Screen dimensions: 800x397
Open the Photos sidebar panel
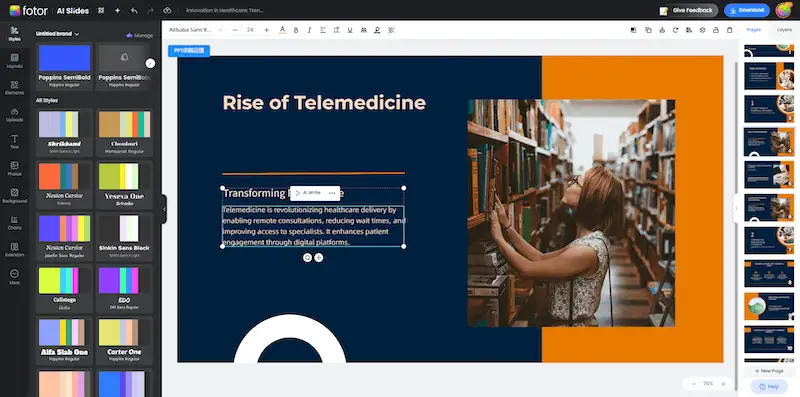(x=14, y=169)
